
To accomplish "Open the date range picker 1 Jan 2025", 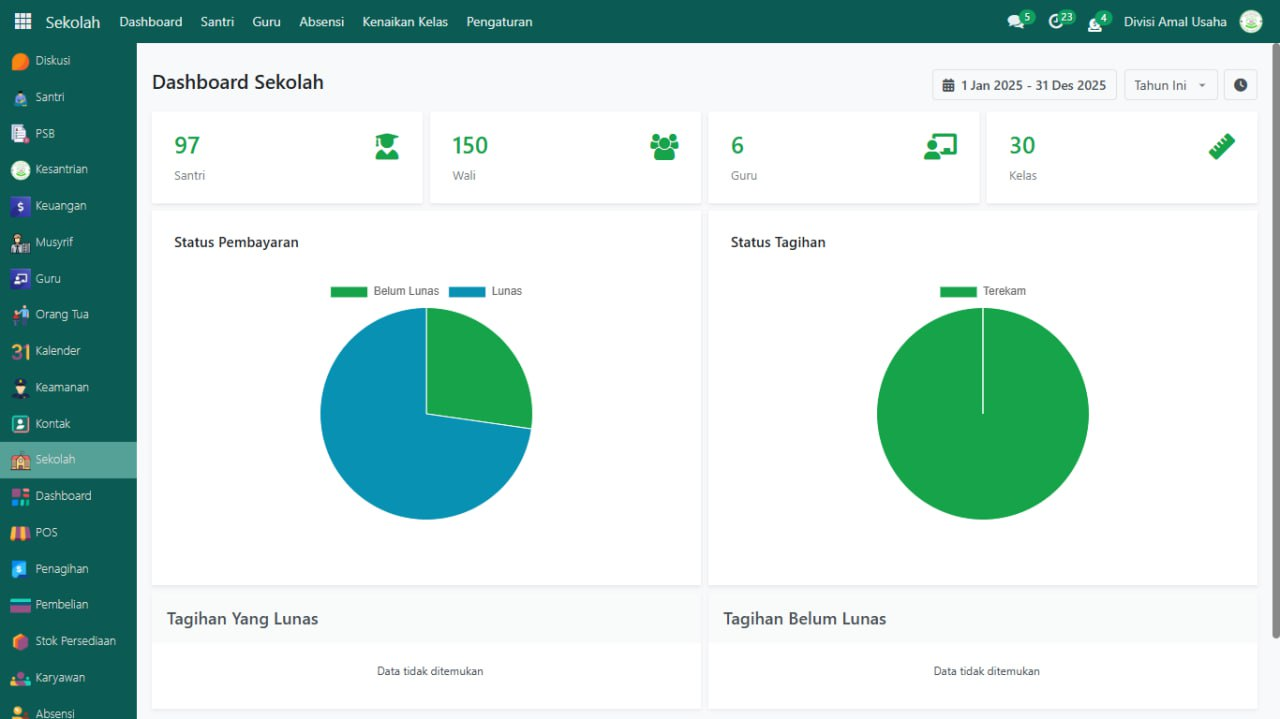I will point(1024,85).
